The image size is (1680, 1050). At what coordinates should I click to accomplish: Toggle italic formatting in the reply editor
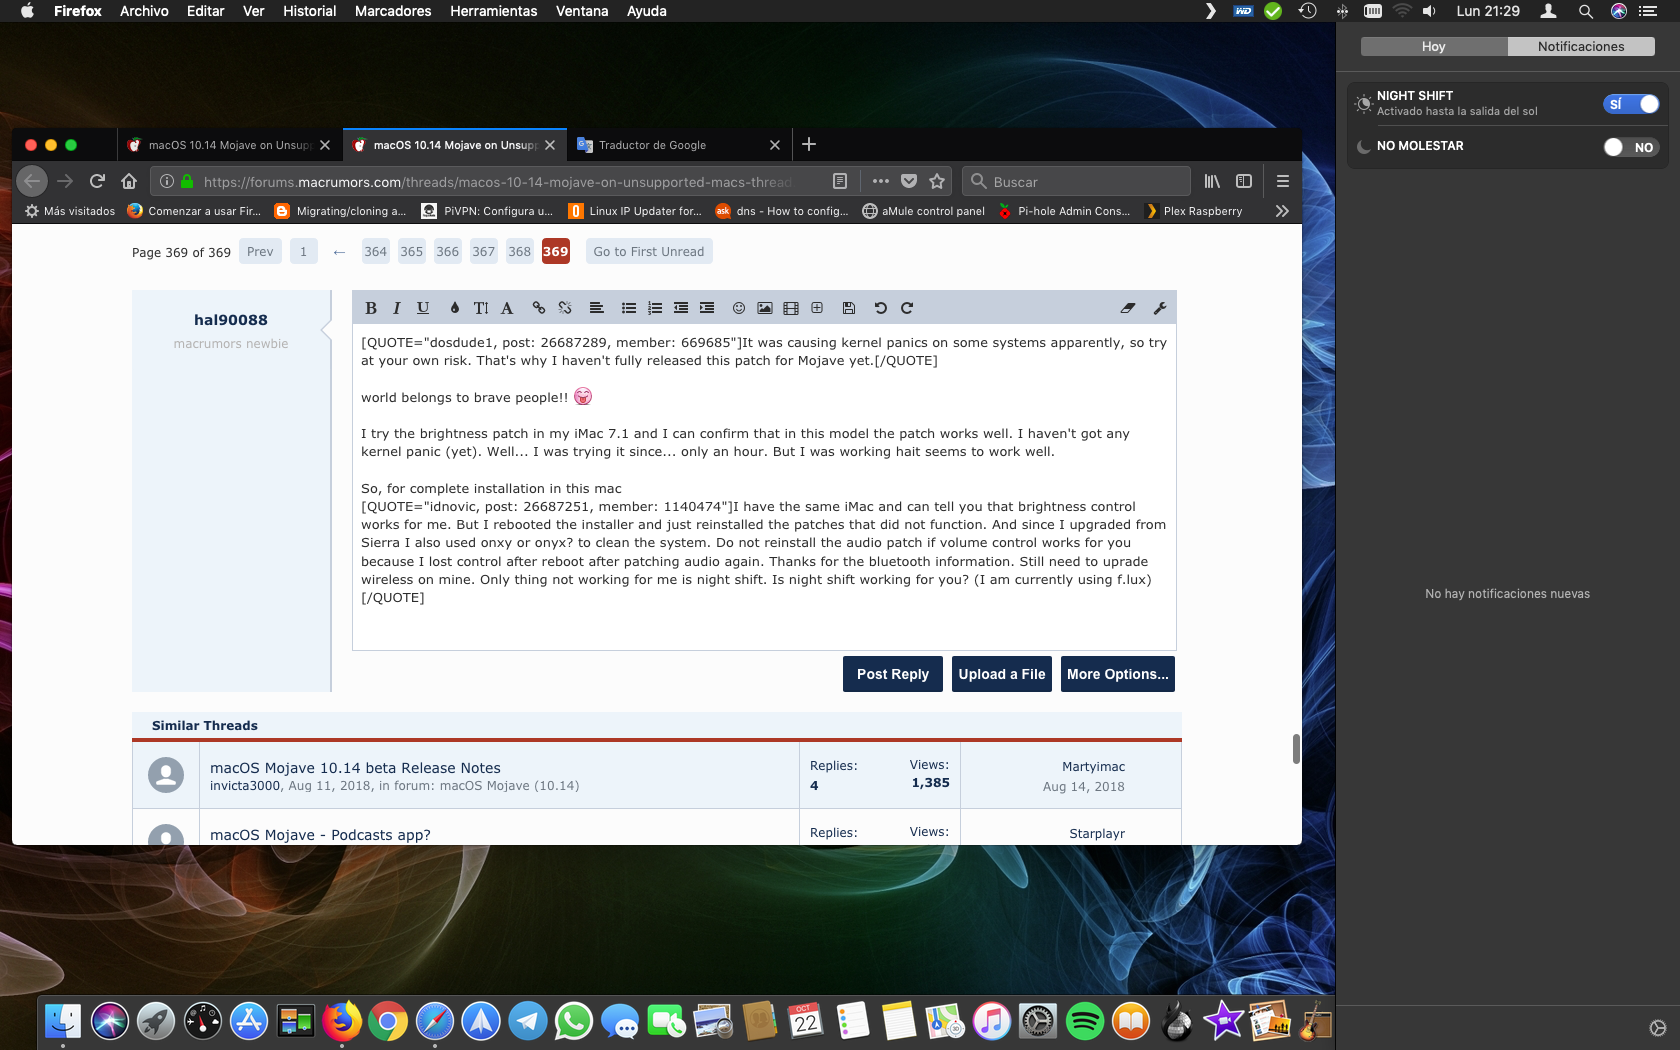click(397, 308)
